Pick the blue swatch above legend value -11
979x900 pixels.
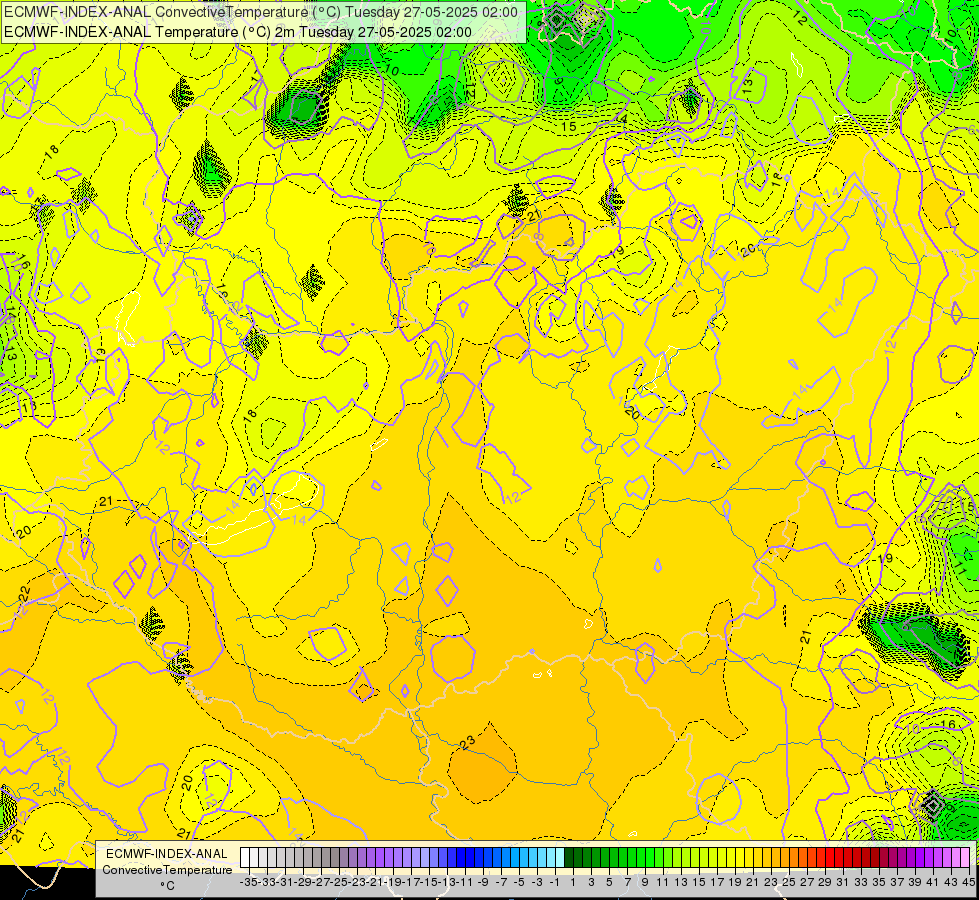coord(461,858)
